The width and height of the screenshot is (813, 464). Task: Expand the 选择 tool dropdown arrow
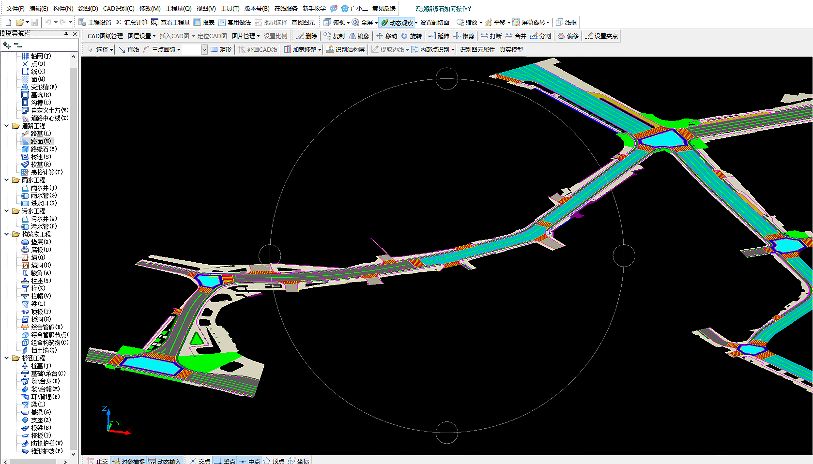click(112, 48)
